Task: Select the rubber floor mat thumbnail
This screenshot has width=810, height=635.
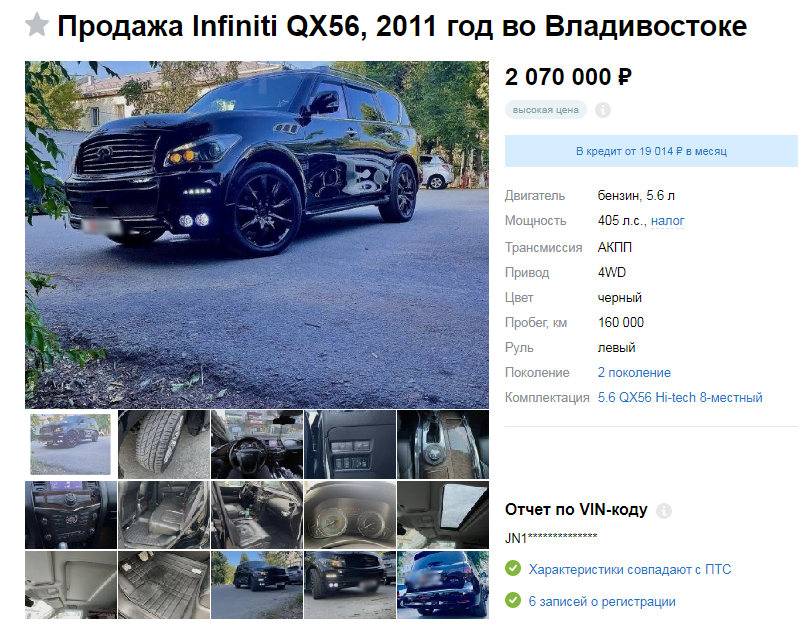Action: click(x=164, y=585)
